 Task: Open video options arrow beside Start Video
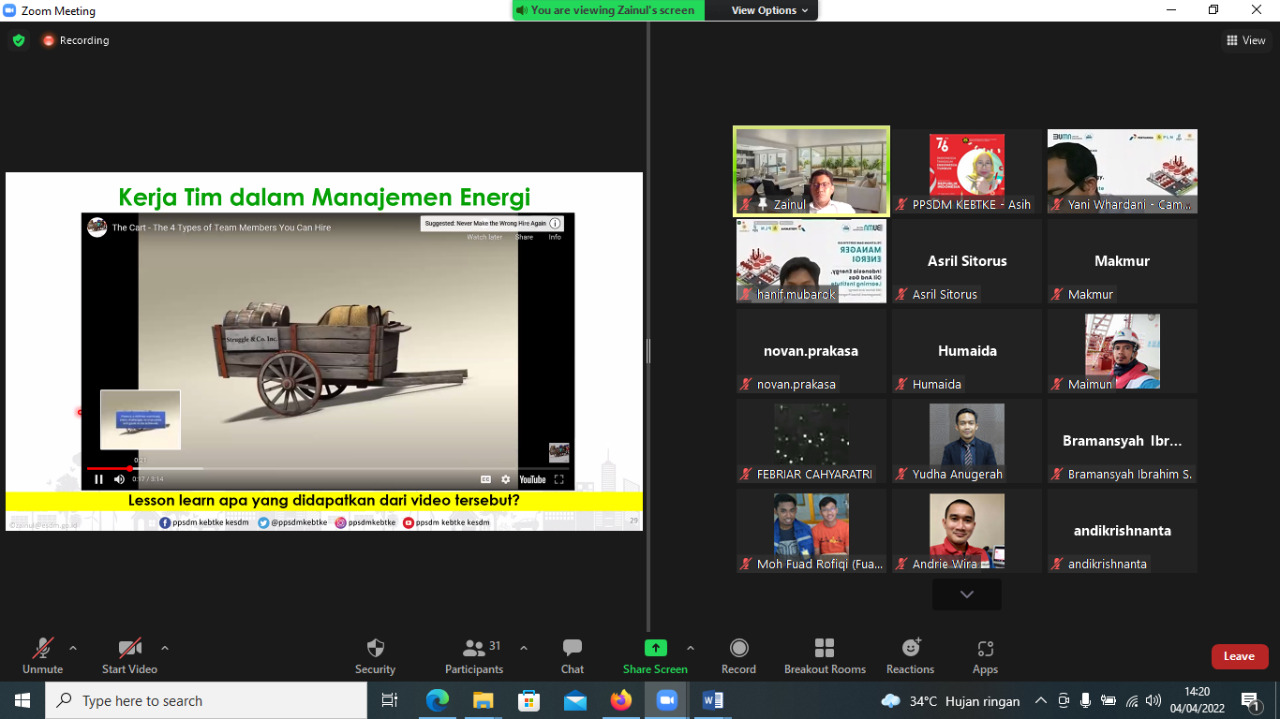[x=165, y=648]
